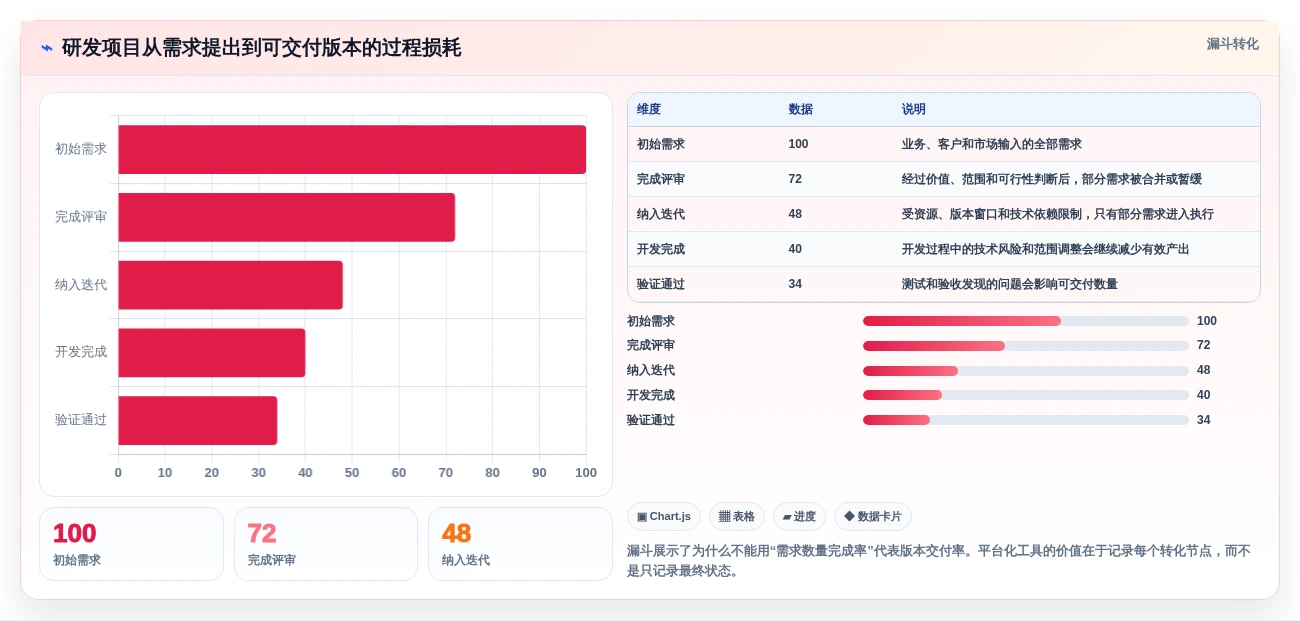Click description starting with 经过价值、范围和可行性判断后

1051,179
